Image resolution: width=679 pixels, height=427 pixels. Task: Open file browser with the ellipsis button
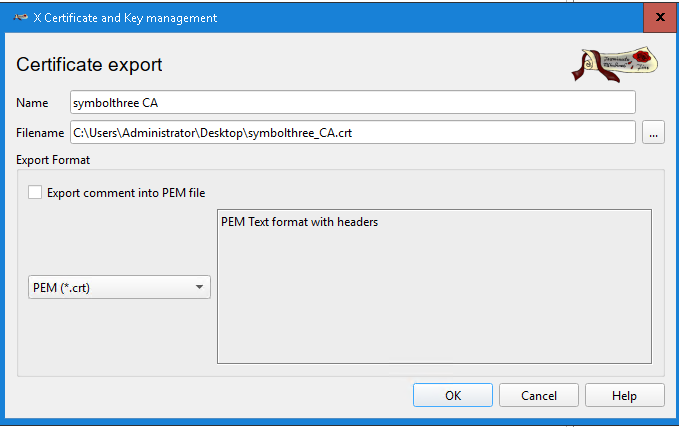pos(653,133)
